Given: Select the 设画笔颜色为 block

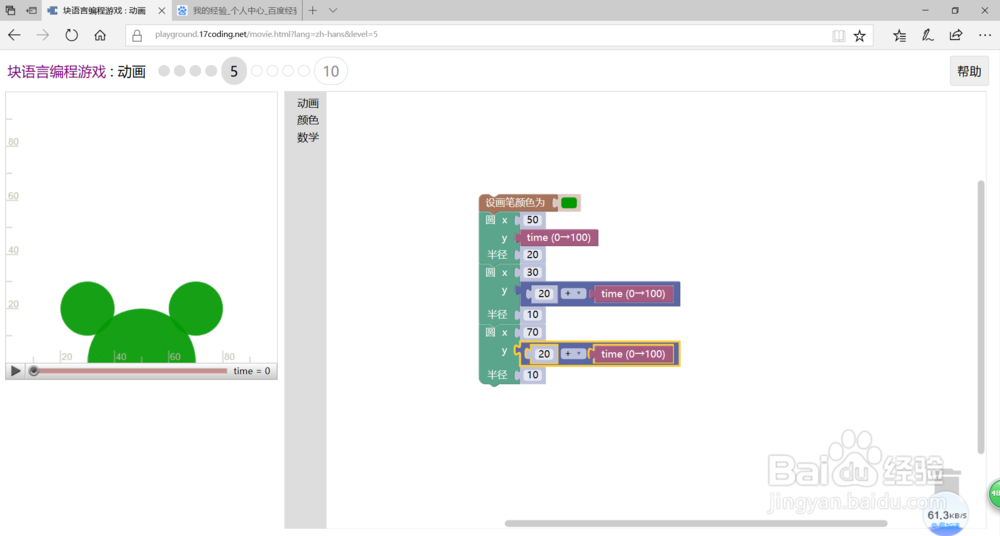Looking at the screenshot, I should point(515,203).
